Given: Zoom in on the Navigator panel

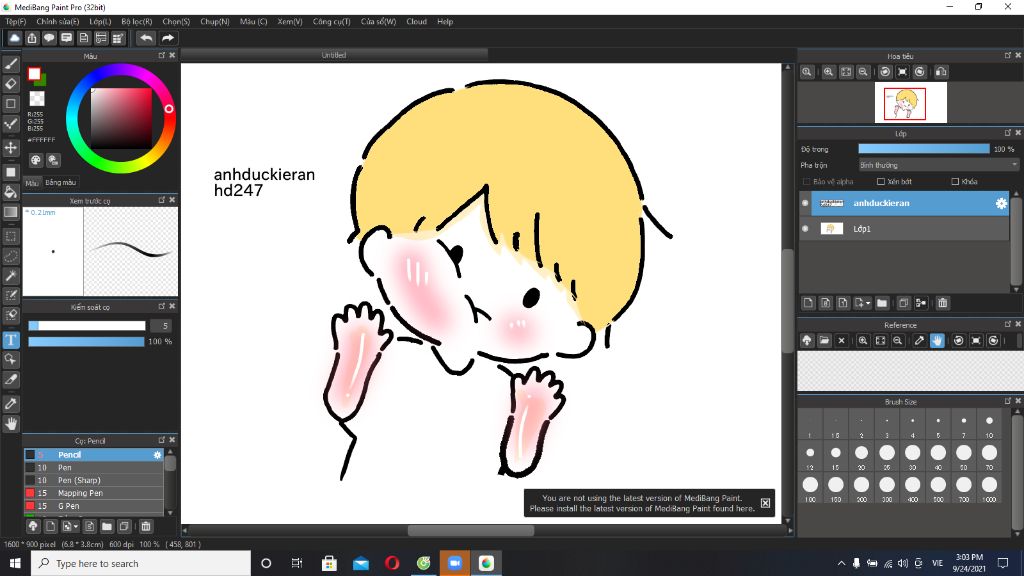Looking at the screenshot, I should 828,72.
